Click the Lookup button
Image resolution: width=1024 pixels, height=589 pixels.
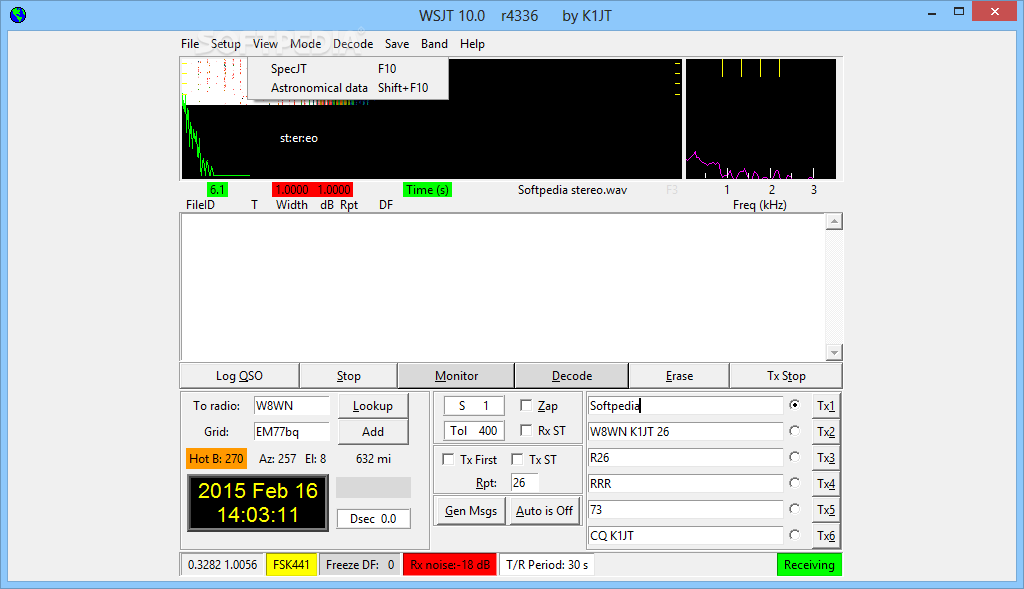(373, 406)
